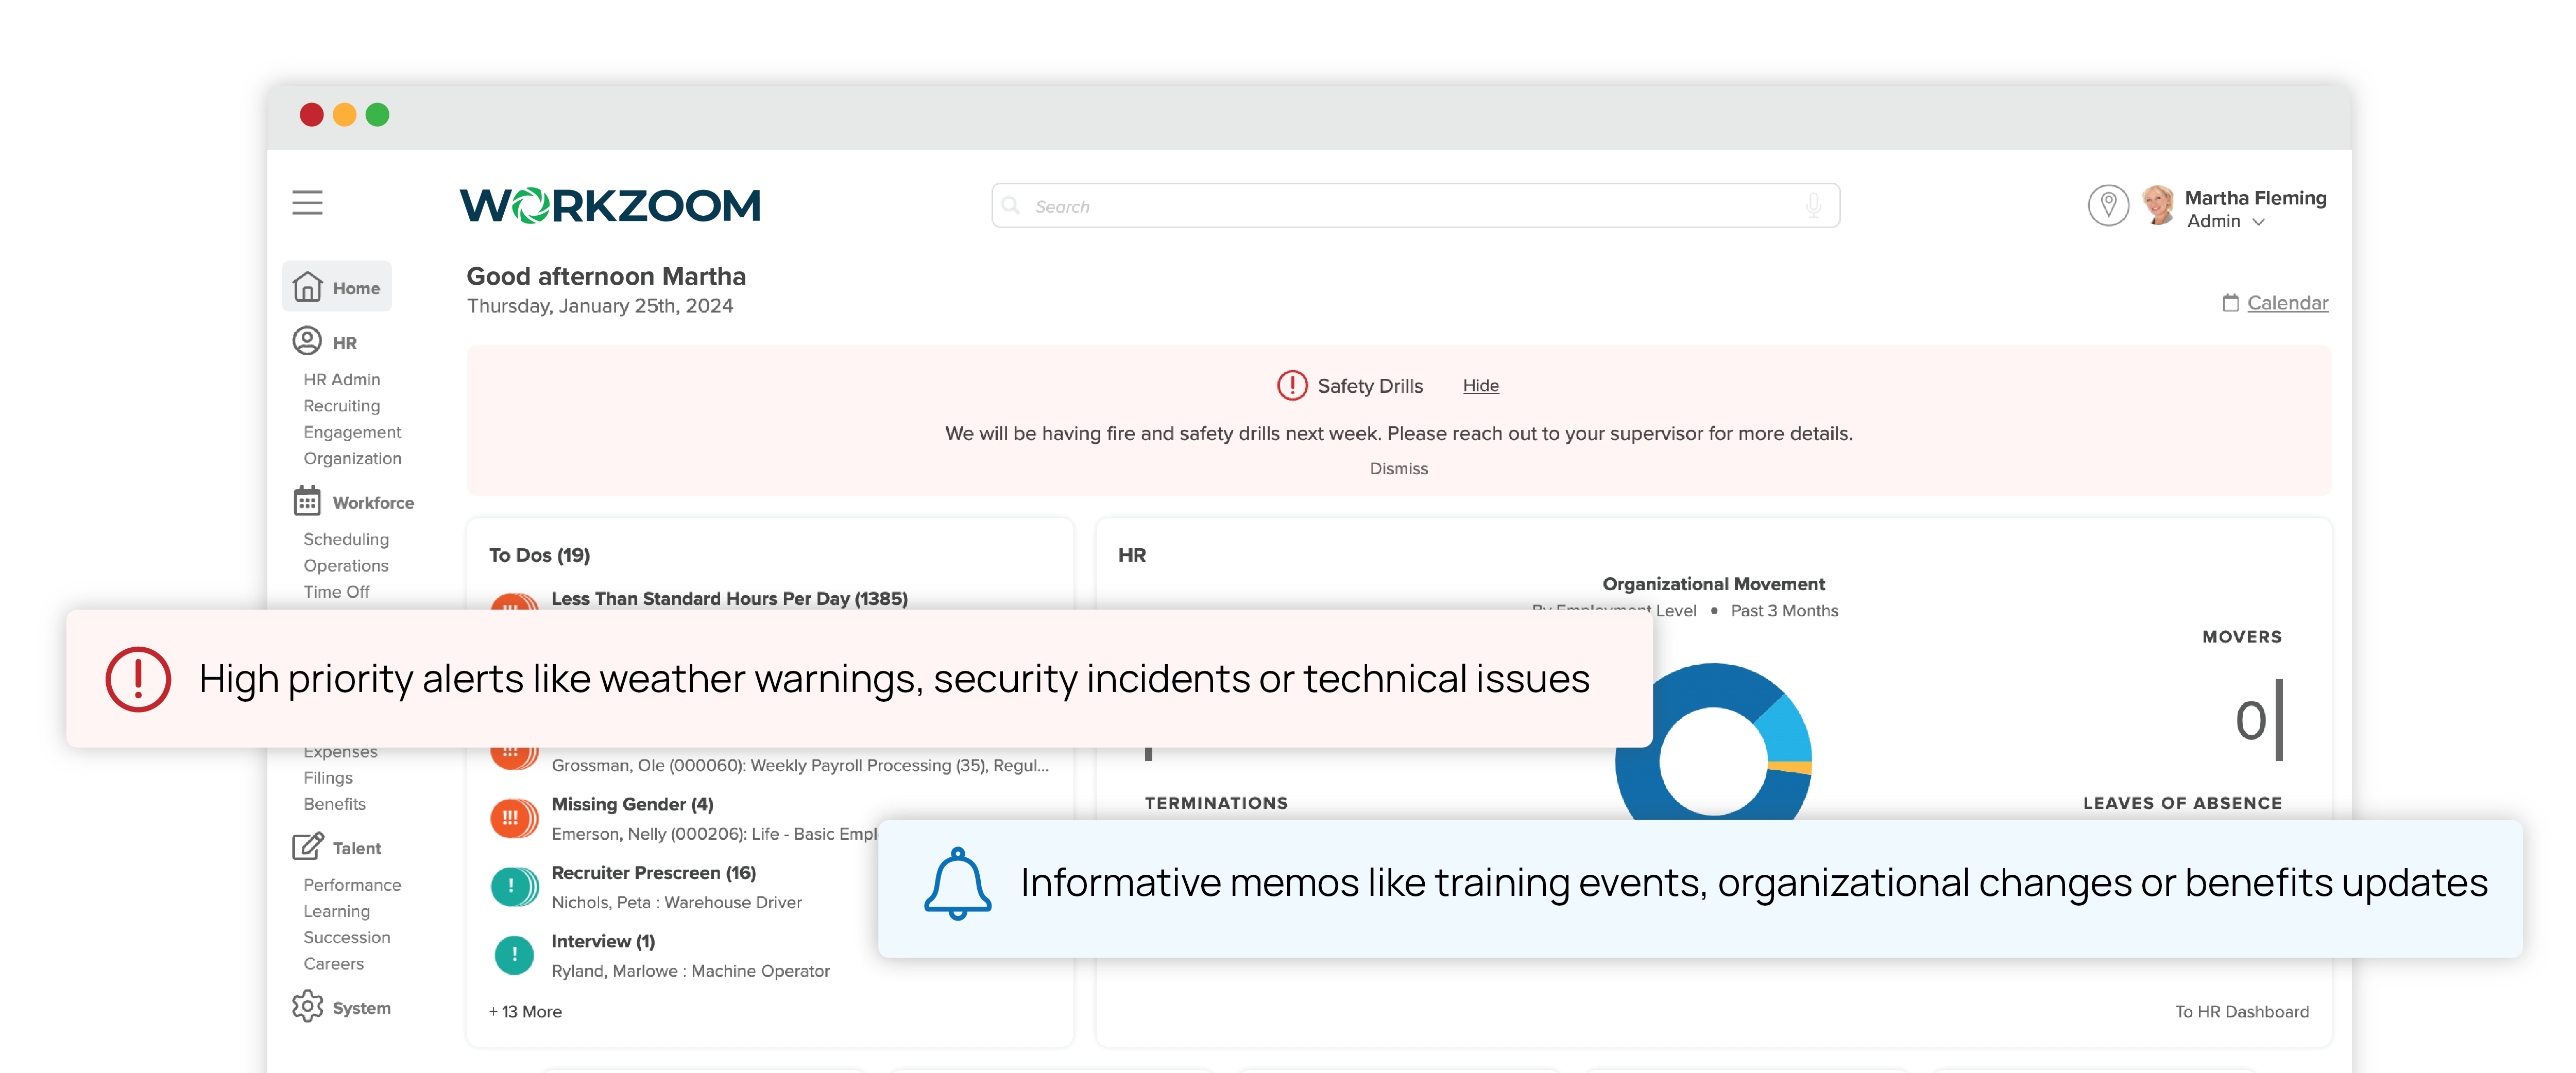
Task: Click inside the Search field
Action: [x=1415, y=206]
